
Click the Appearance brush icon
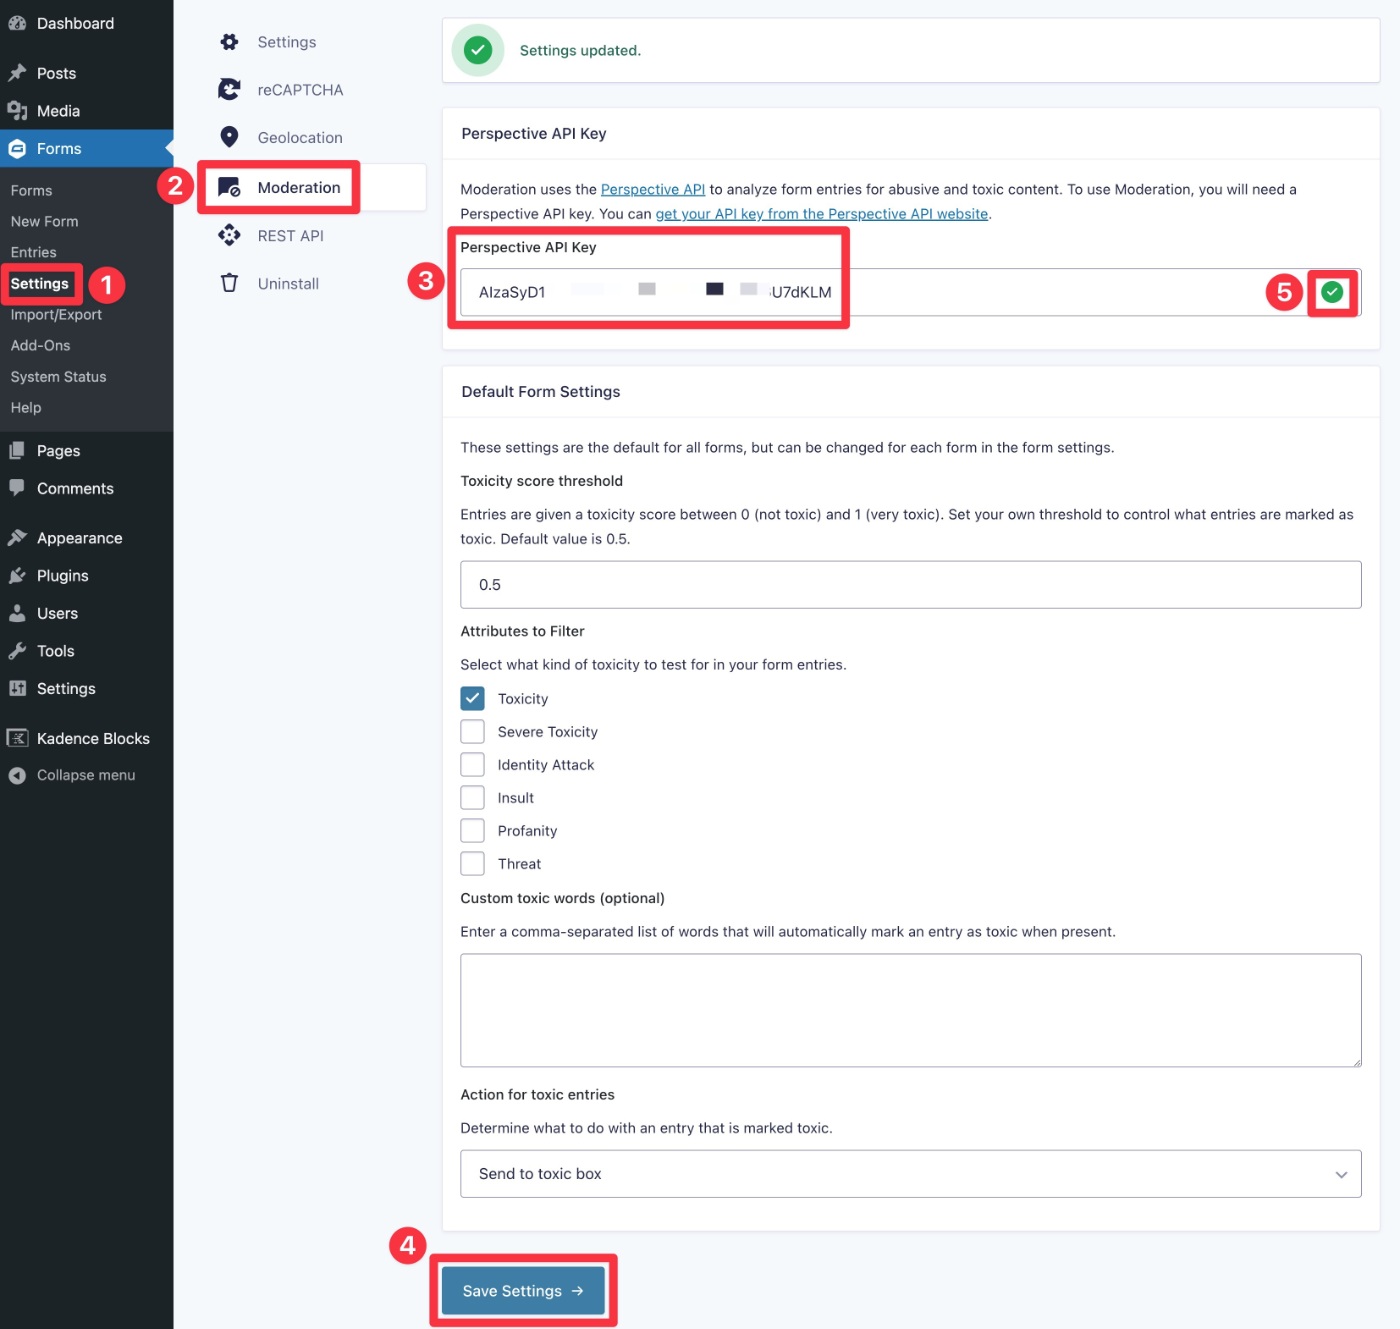tap(17, 538)
